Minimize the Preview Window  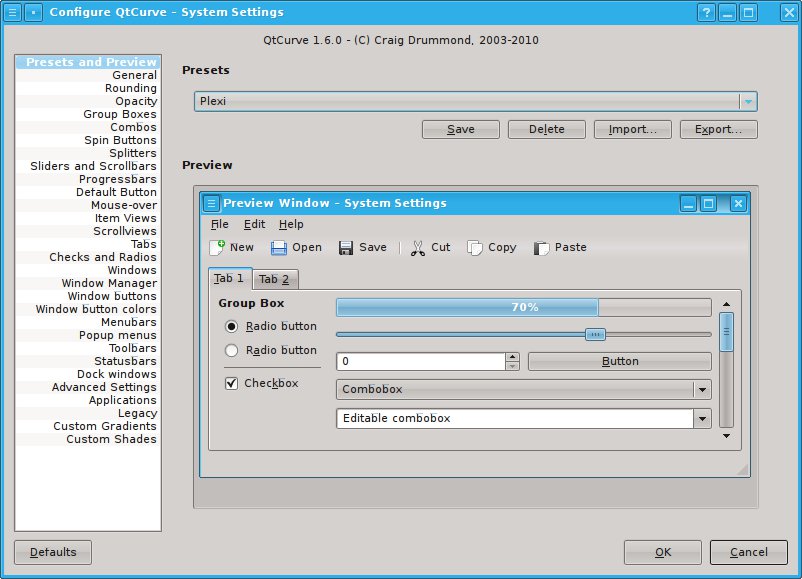pos(688,204)
